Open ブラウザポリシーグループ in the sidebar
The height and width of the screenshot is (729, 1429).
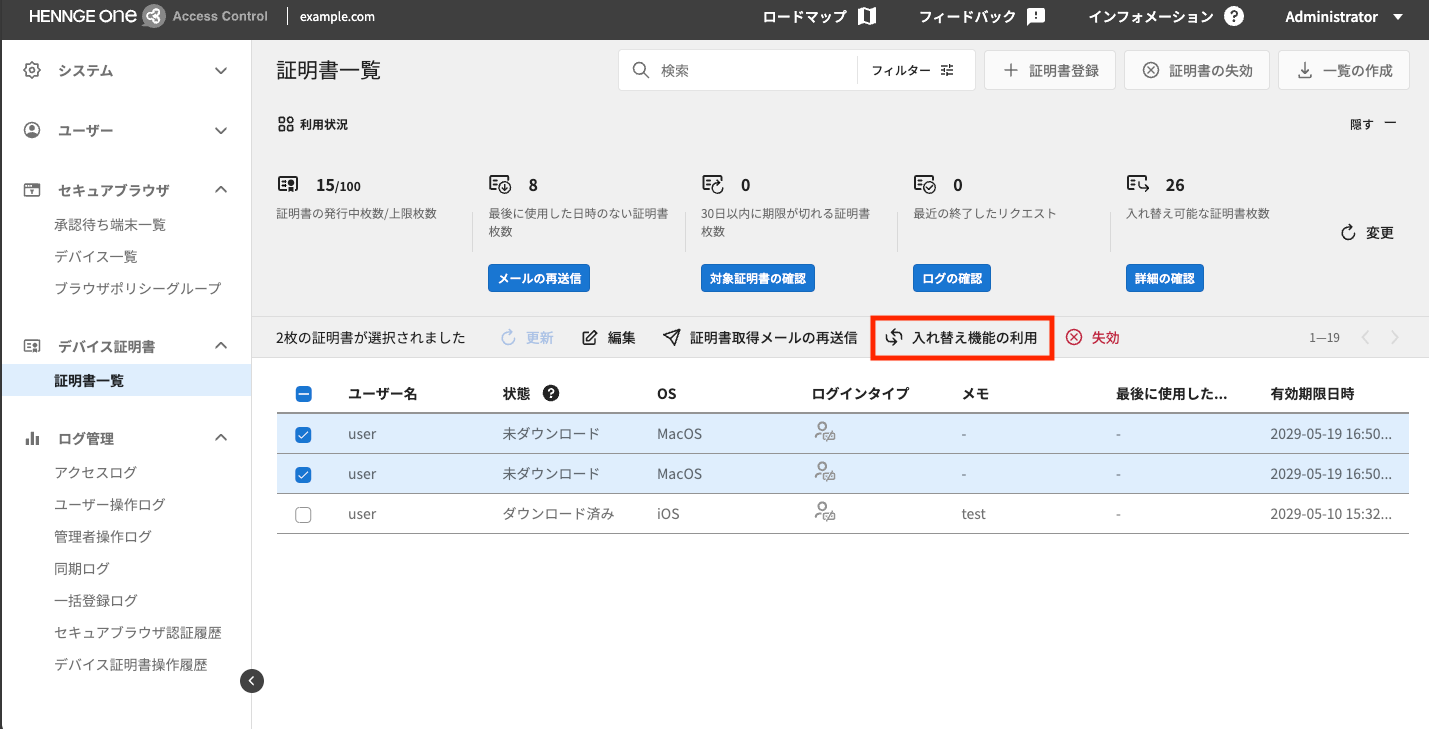click(138, 288)
